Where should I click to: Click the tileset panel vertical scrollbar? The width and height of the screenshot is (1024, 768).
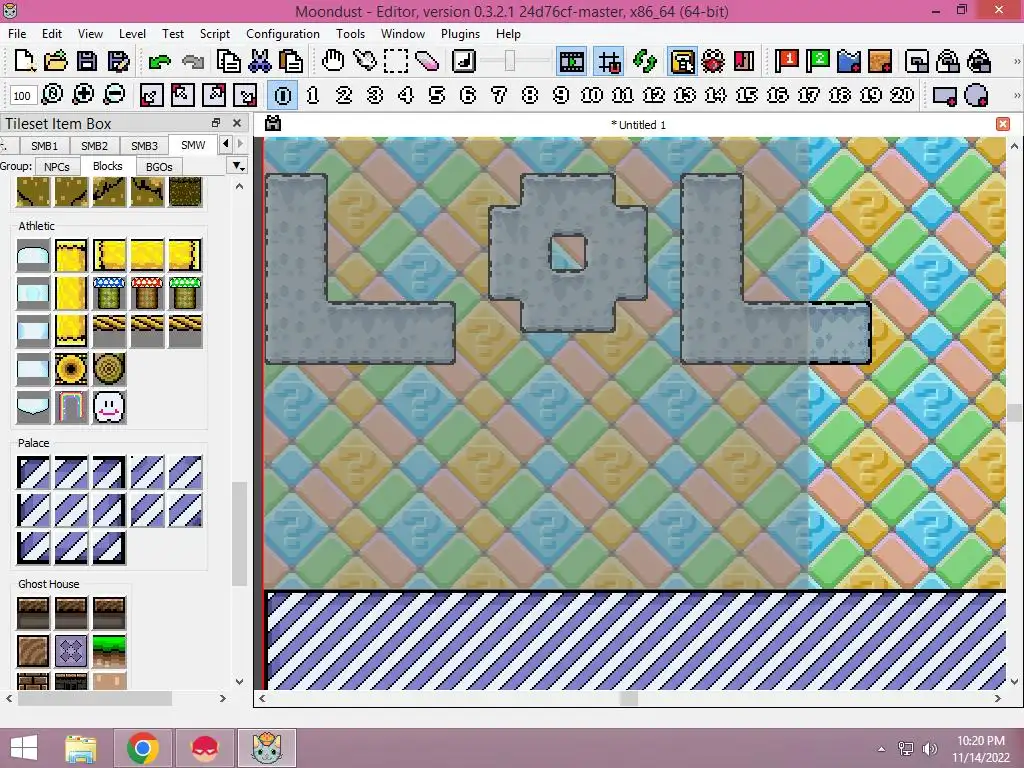coord(239,534)
